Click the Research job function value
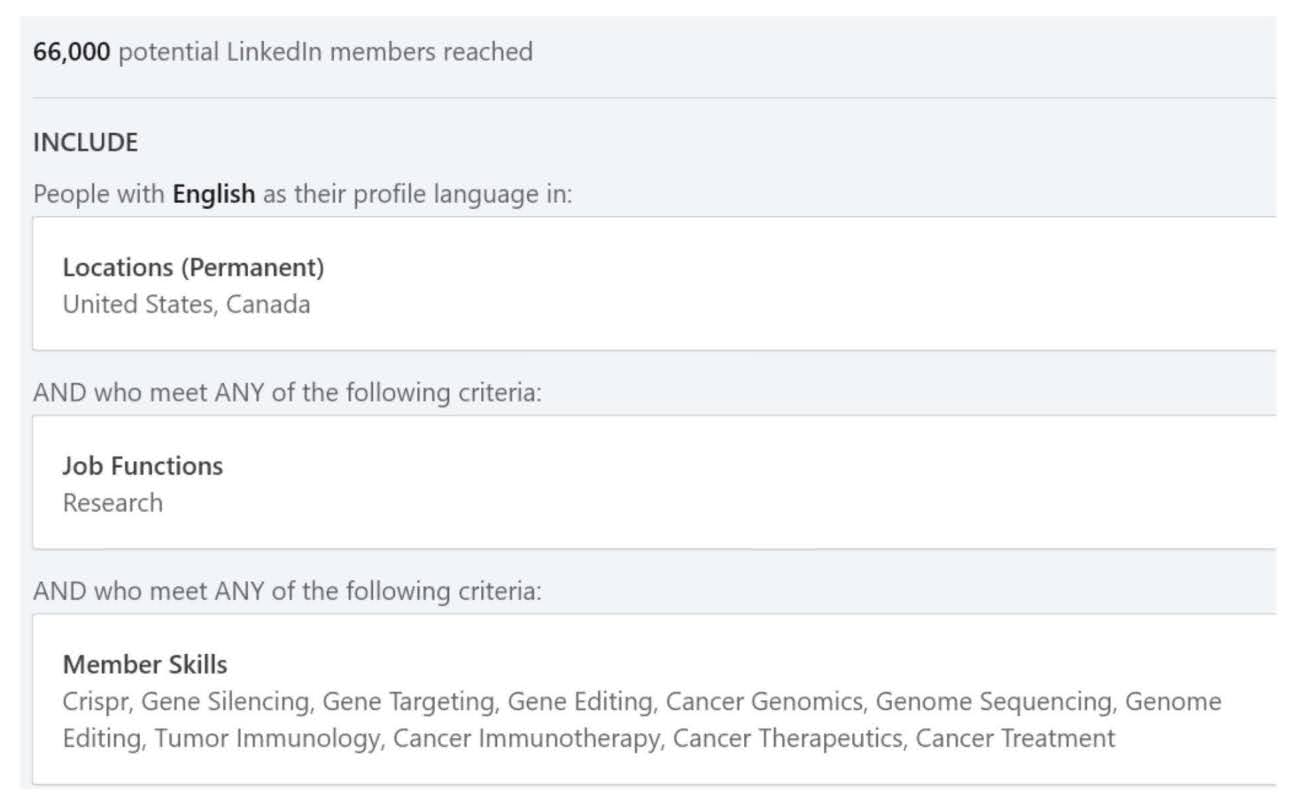 click(x=112, y=503)
